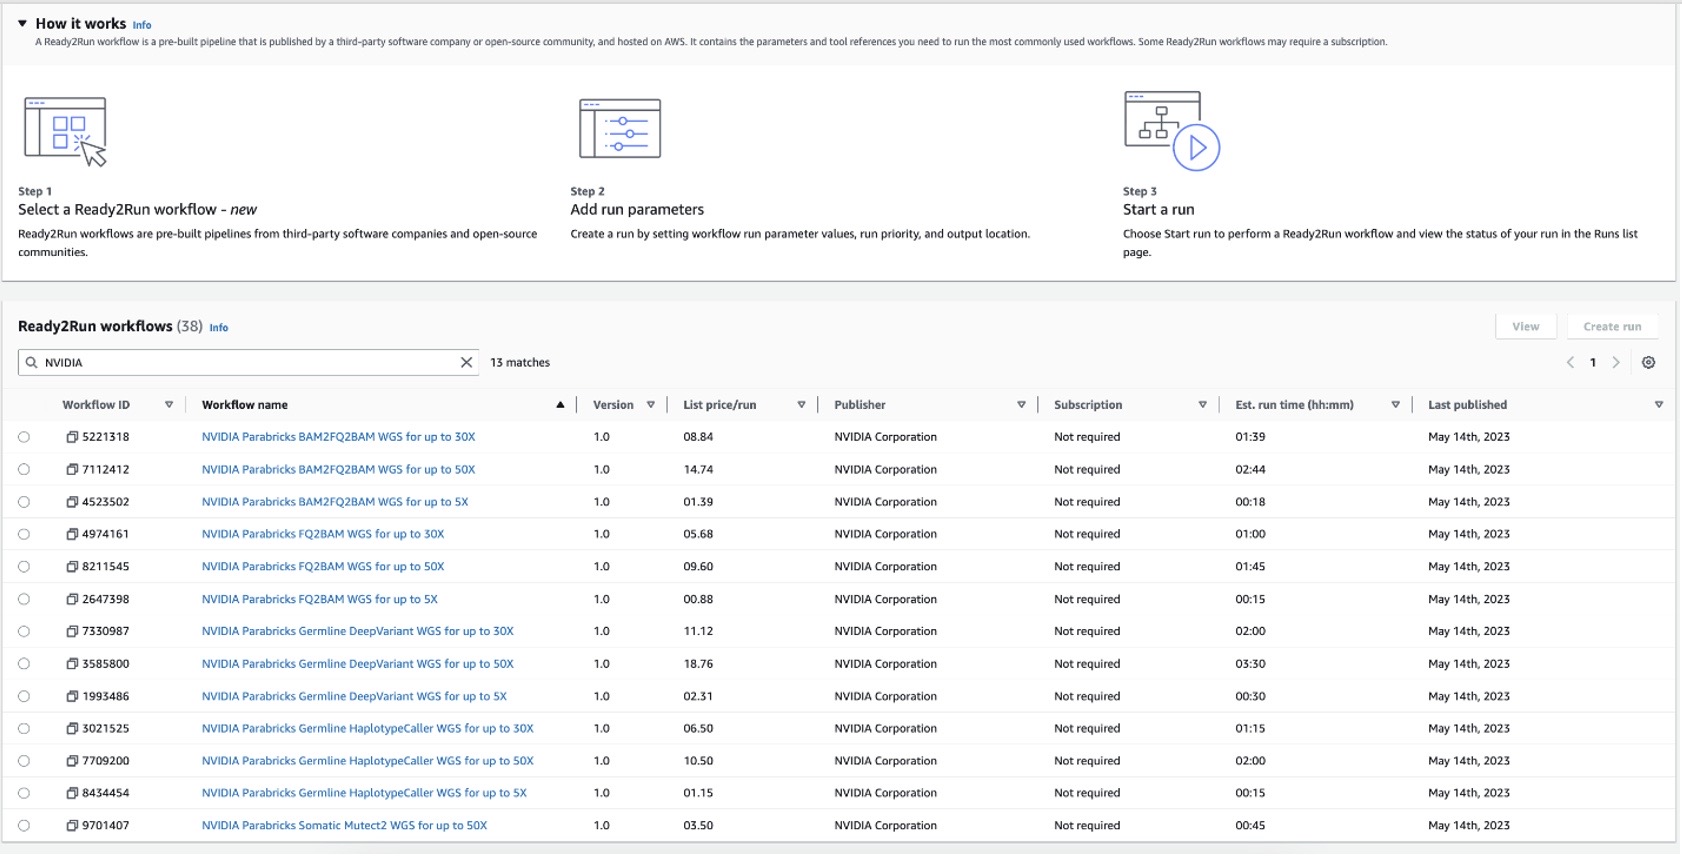The width and height of the screenshot is (1682, 856).
Task: Copy workflow ID 7112412
Action: 72,469
